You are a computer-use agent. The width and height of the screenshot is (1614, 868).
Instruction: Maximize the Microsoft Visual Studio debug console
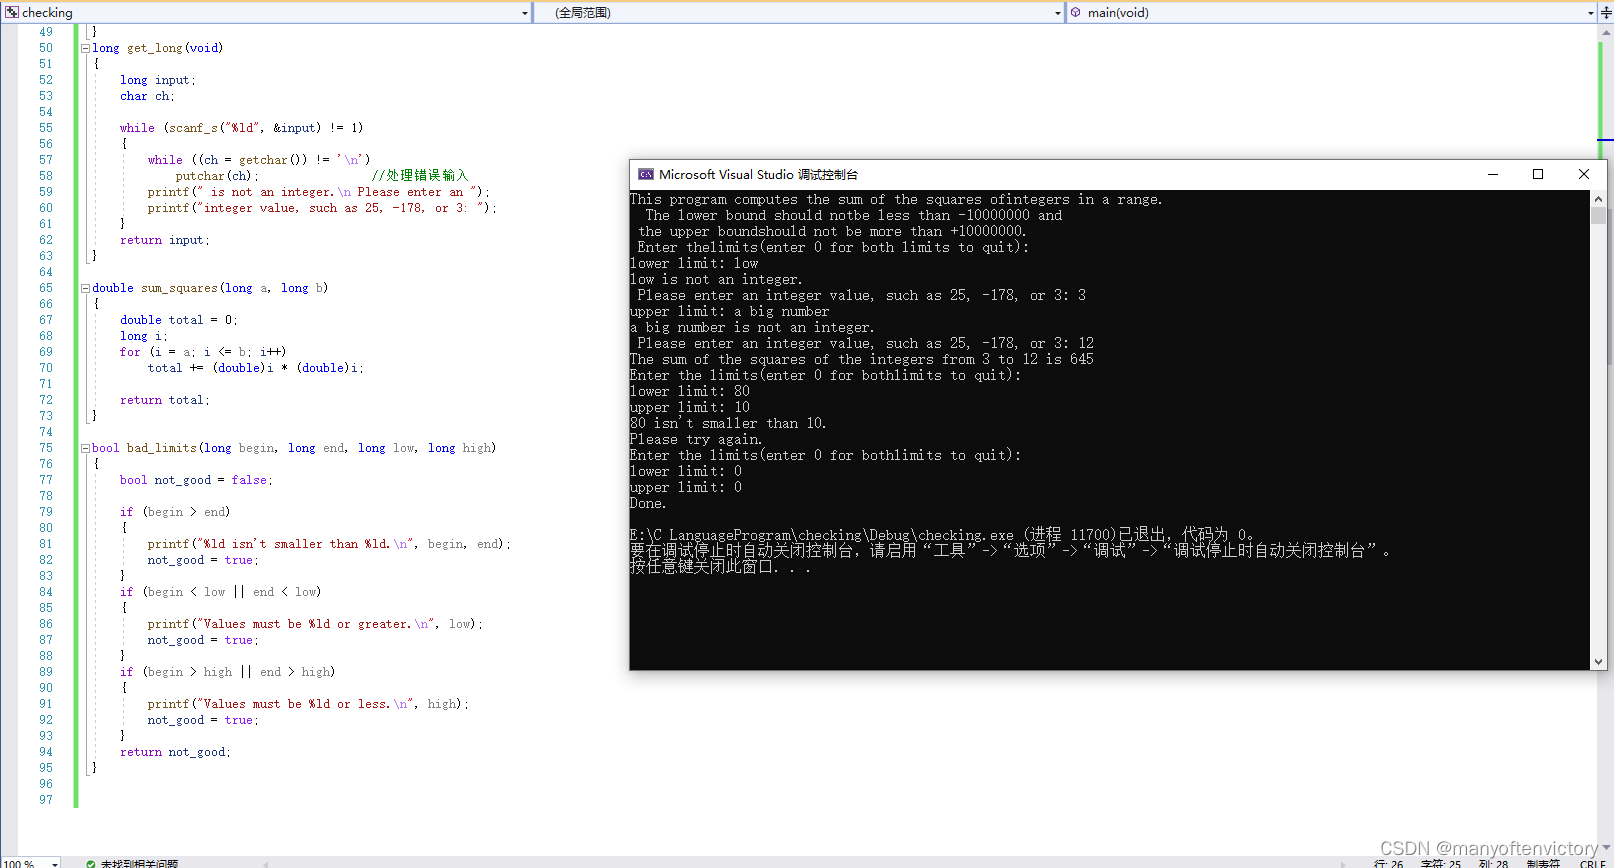1538,174
